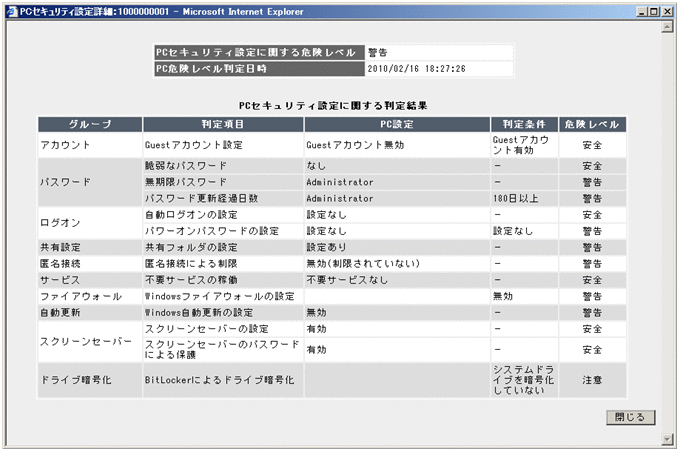Click the 閉じる button
The width and height of the screenshot is (680, 452).
coord(630,417)
